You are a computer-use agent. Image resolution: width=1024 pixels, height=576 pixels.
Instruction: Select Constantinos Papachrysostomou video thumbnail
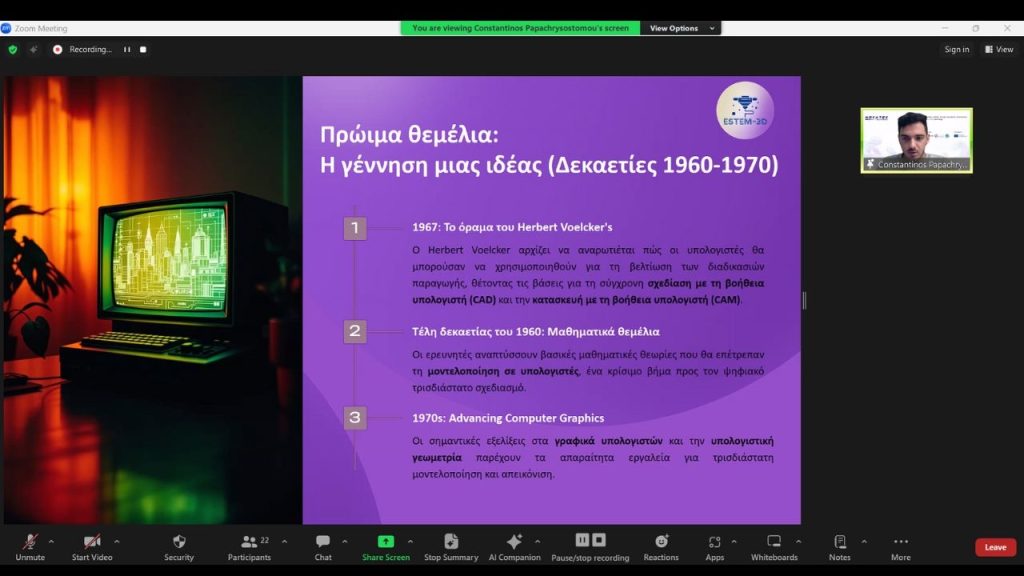(916, 140)
